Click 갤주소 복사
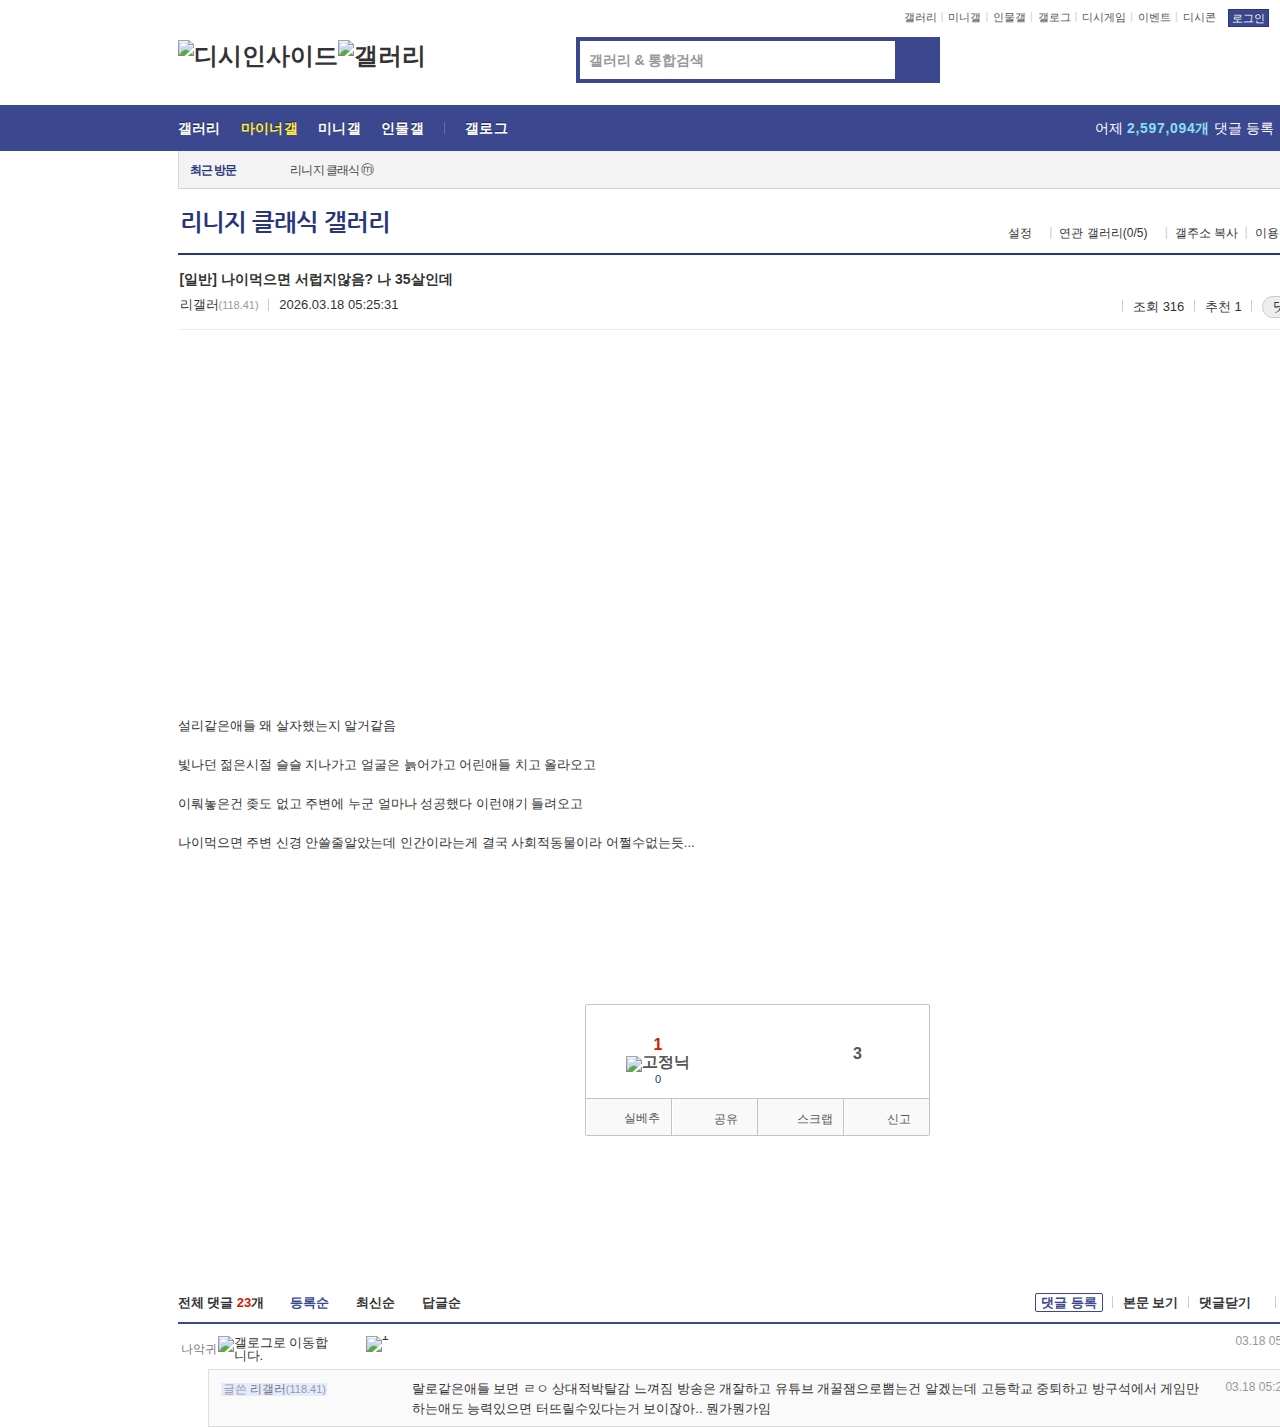The height and width of the screenshot is (1428, 1280). (1206, 233)
